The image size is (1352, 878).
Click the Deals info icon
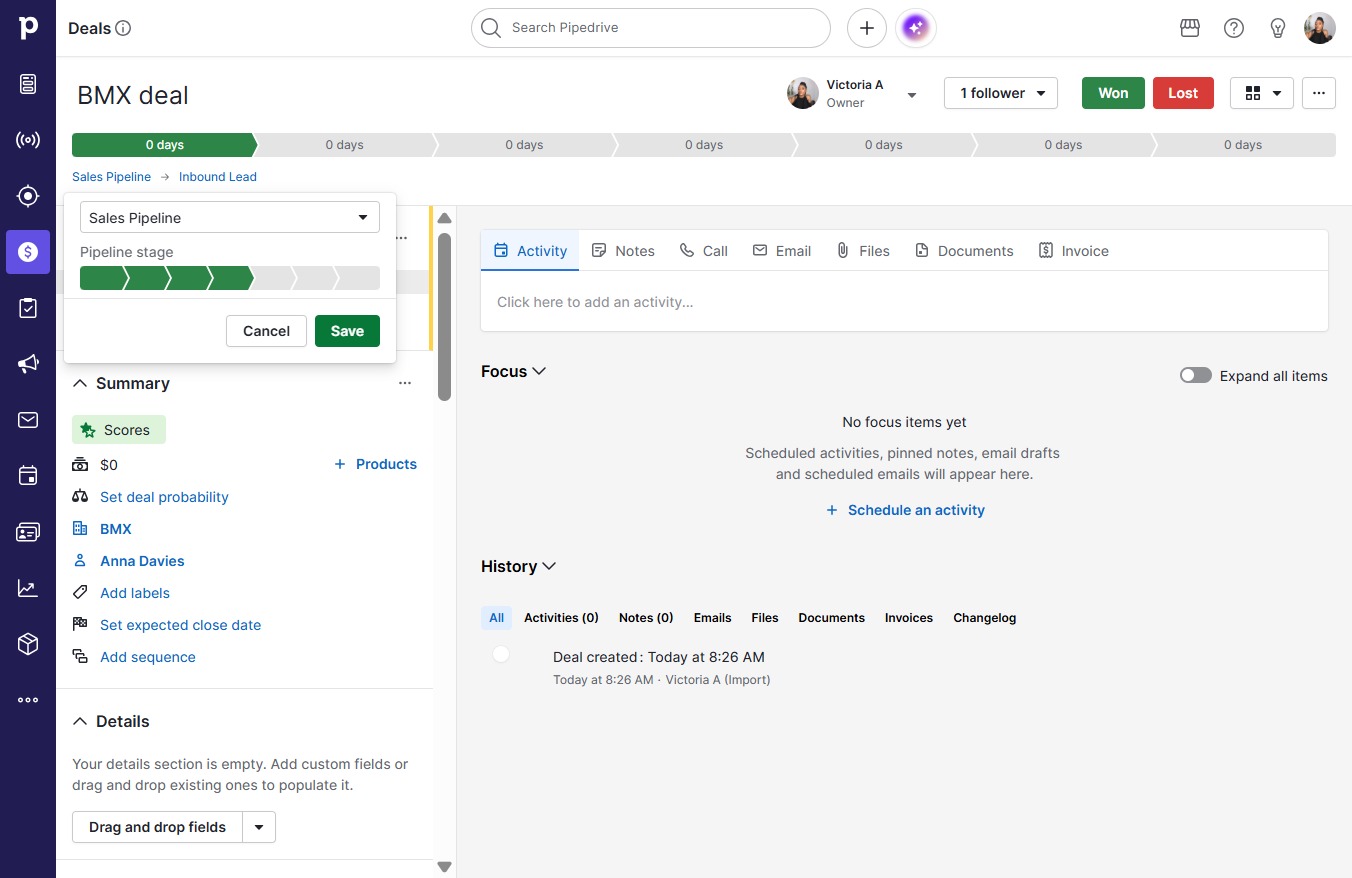coord(124,28)
